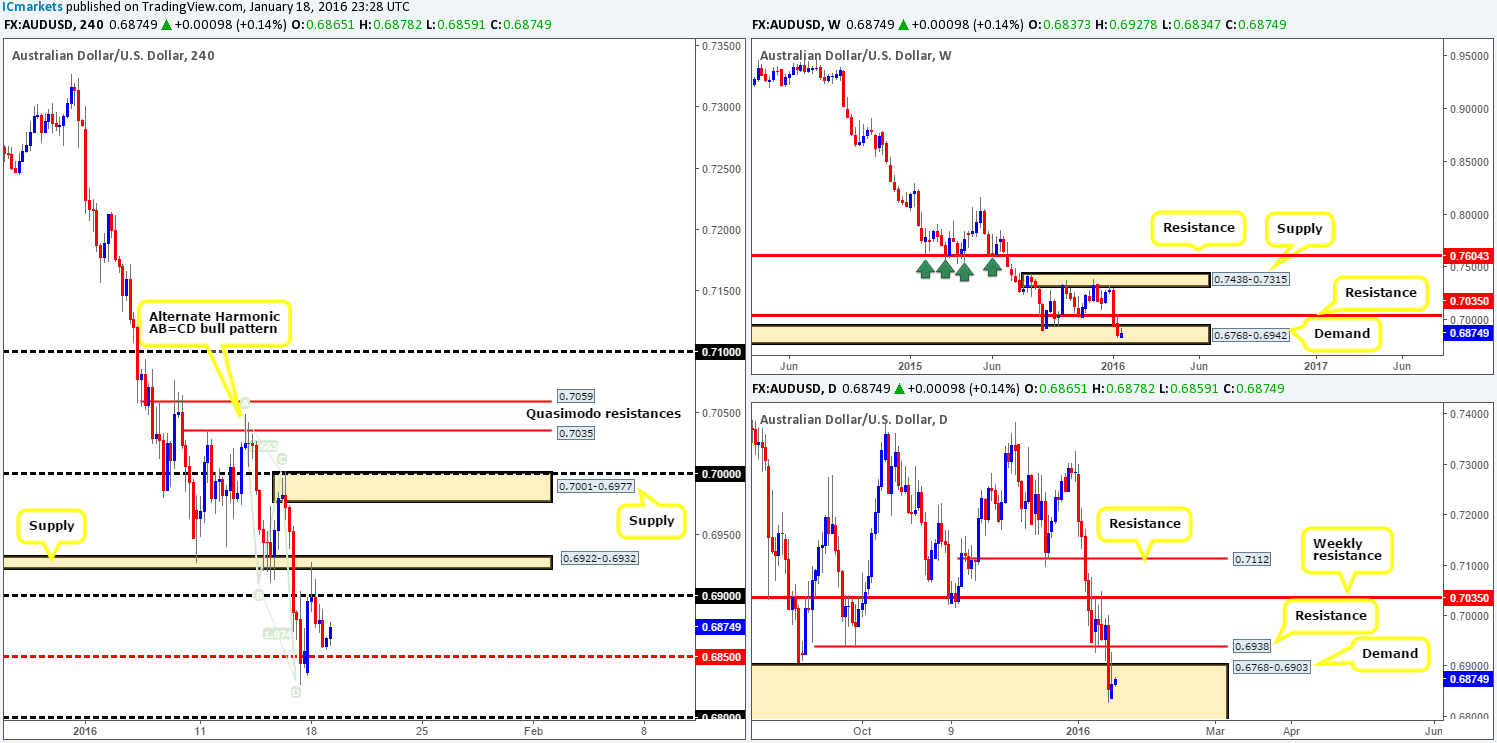Click the Demand callout on the daily chart
This screenshot has width=1497, height=743.
[1388, 653]
